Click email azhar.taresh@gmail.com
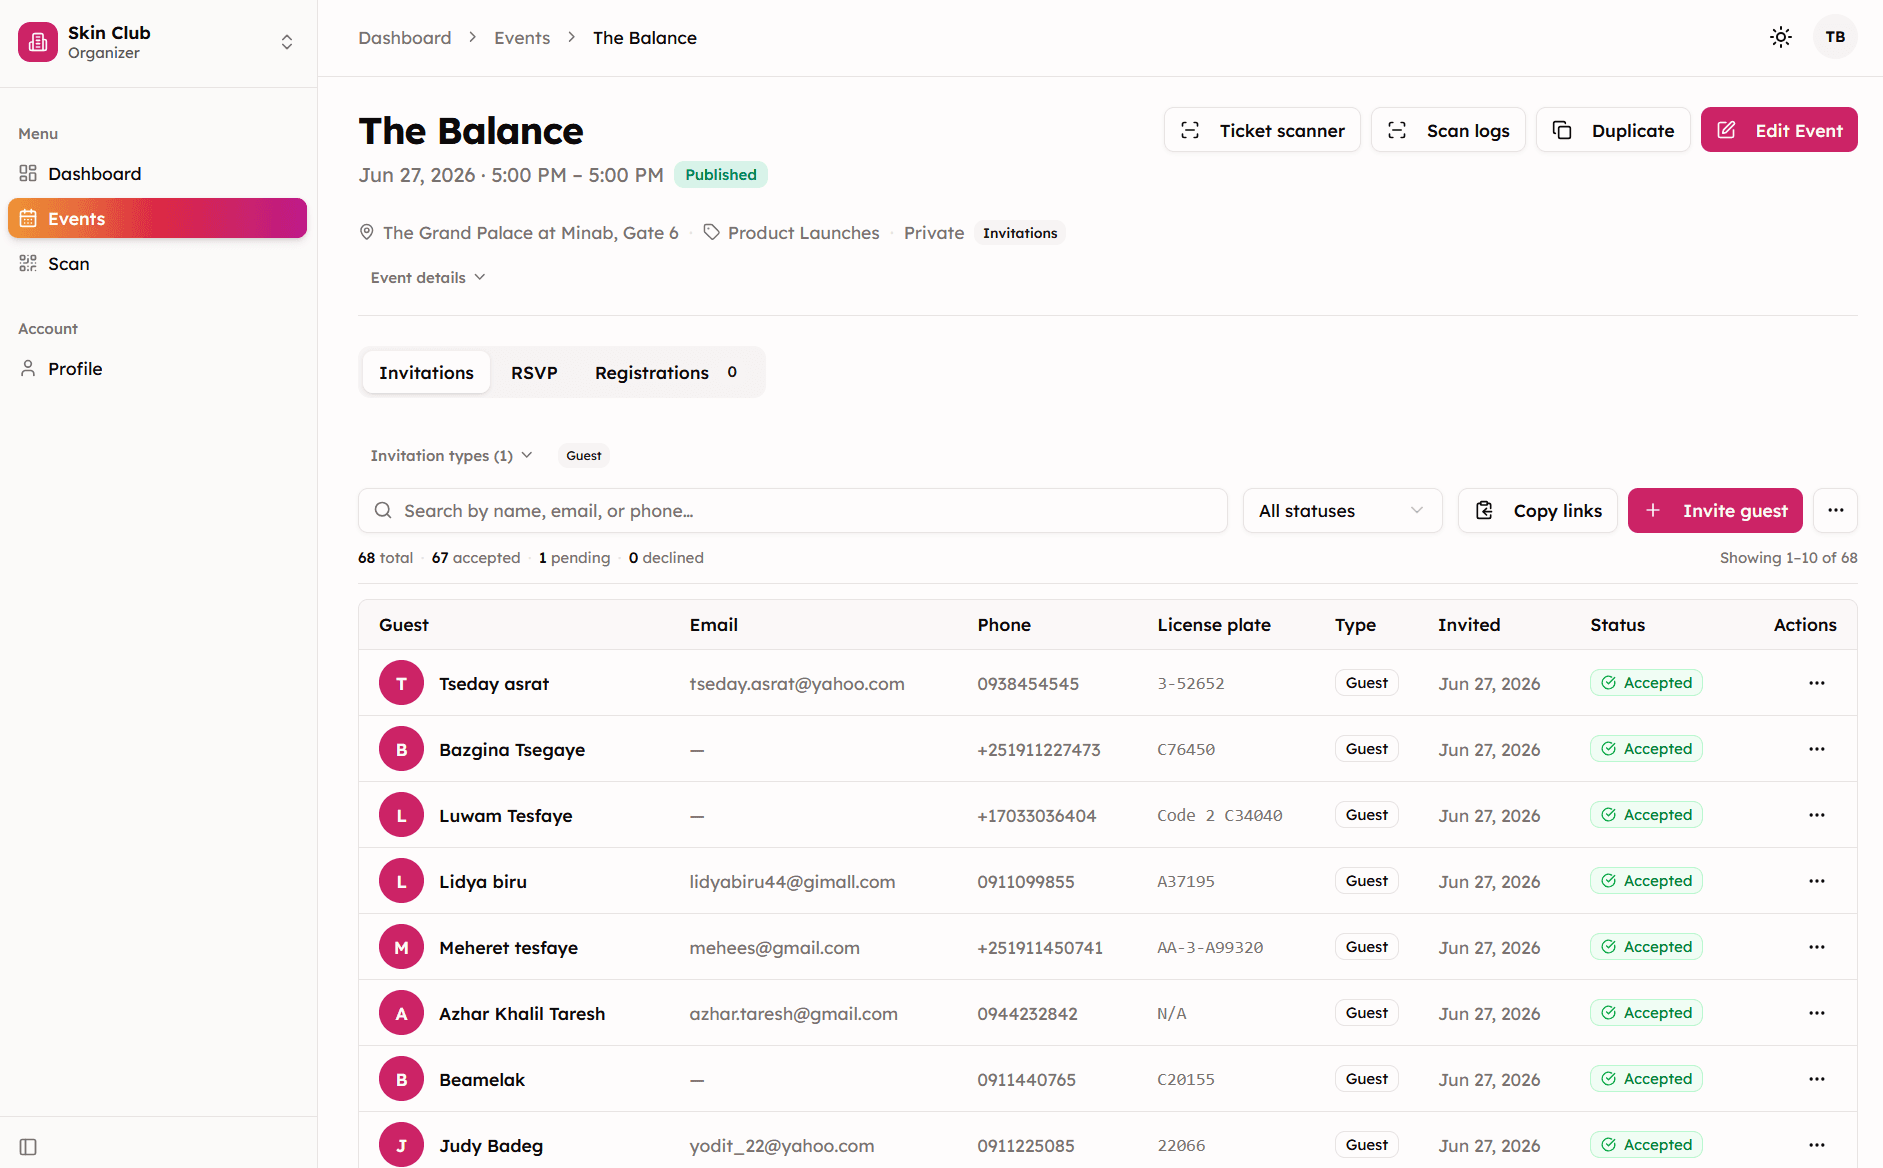The height and width of the screenshot is (1168, 1883). coord(793,1014)
